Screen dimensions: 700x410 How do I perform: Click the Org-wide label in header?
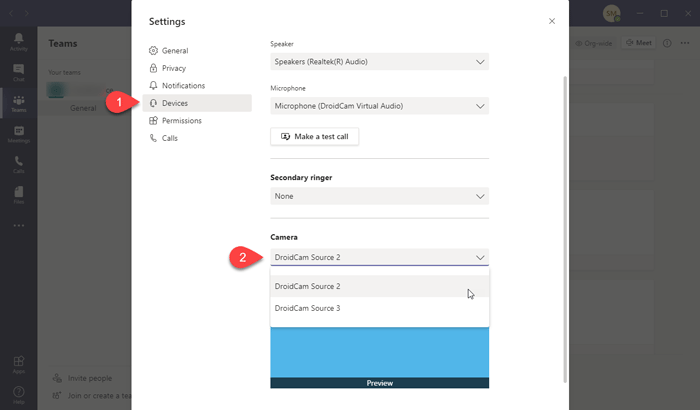coord(593,43)
